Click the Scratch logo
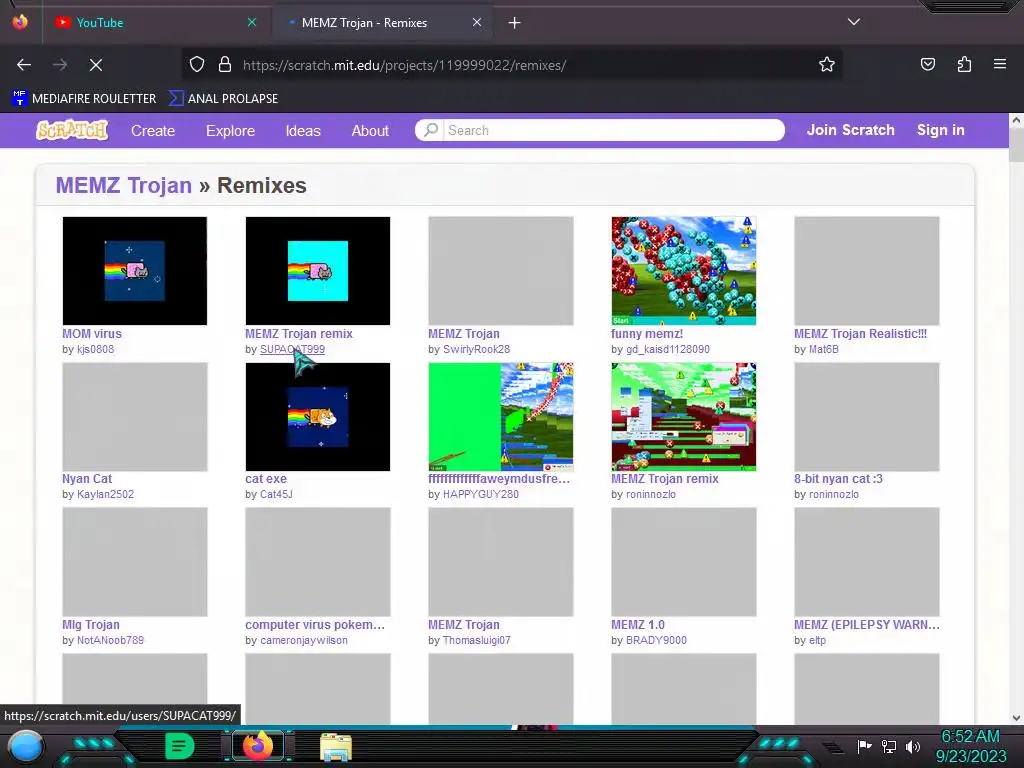Image resolution: width=1024 pixels, height=768 pixels. tap(72, 130)
